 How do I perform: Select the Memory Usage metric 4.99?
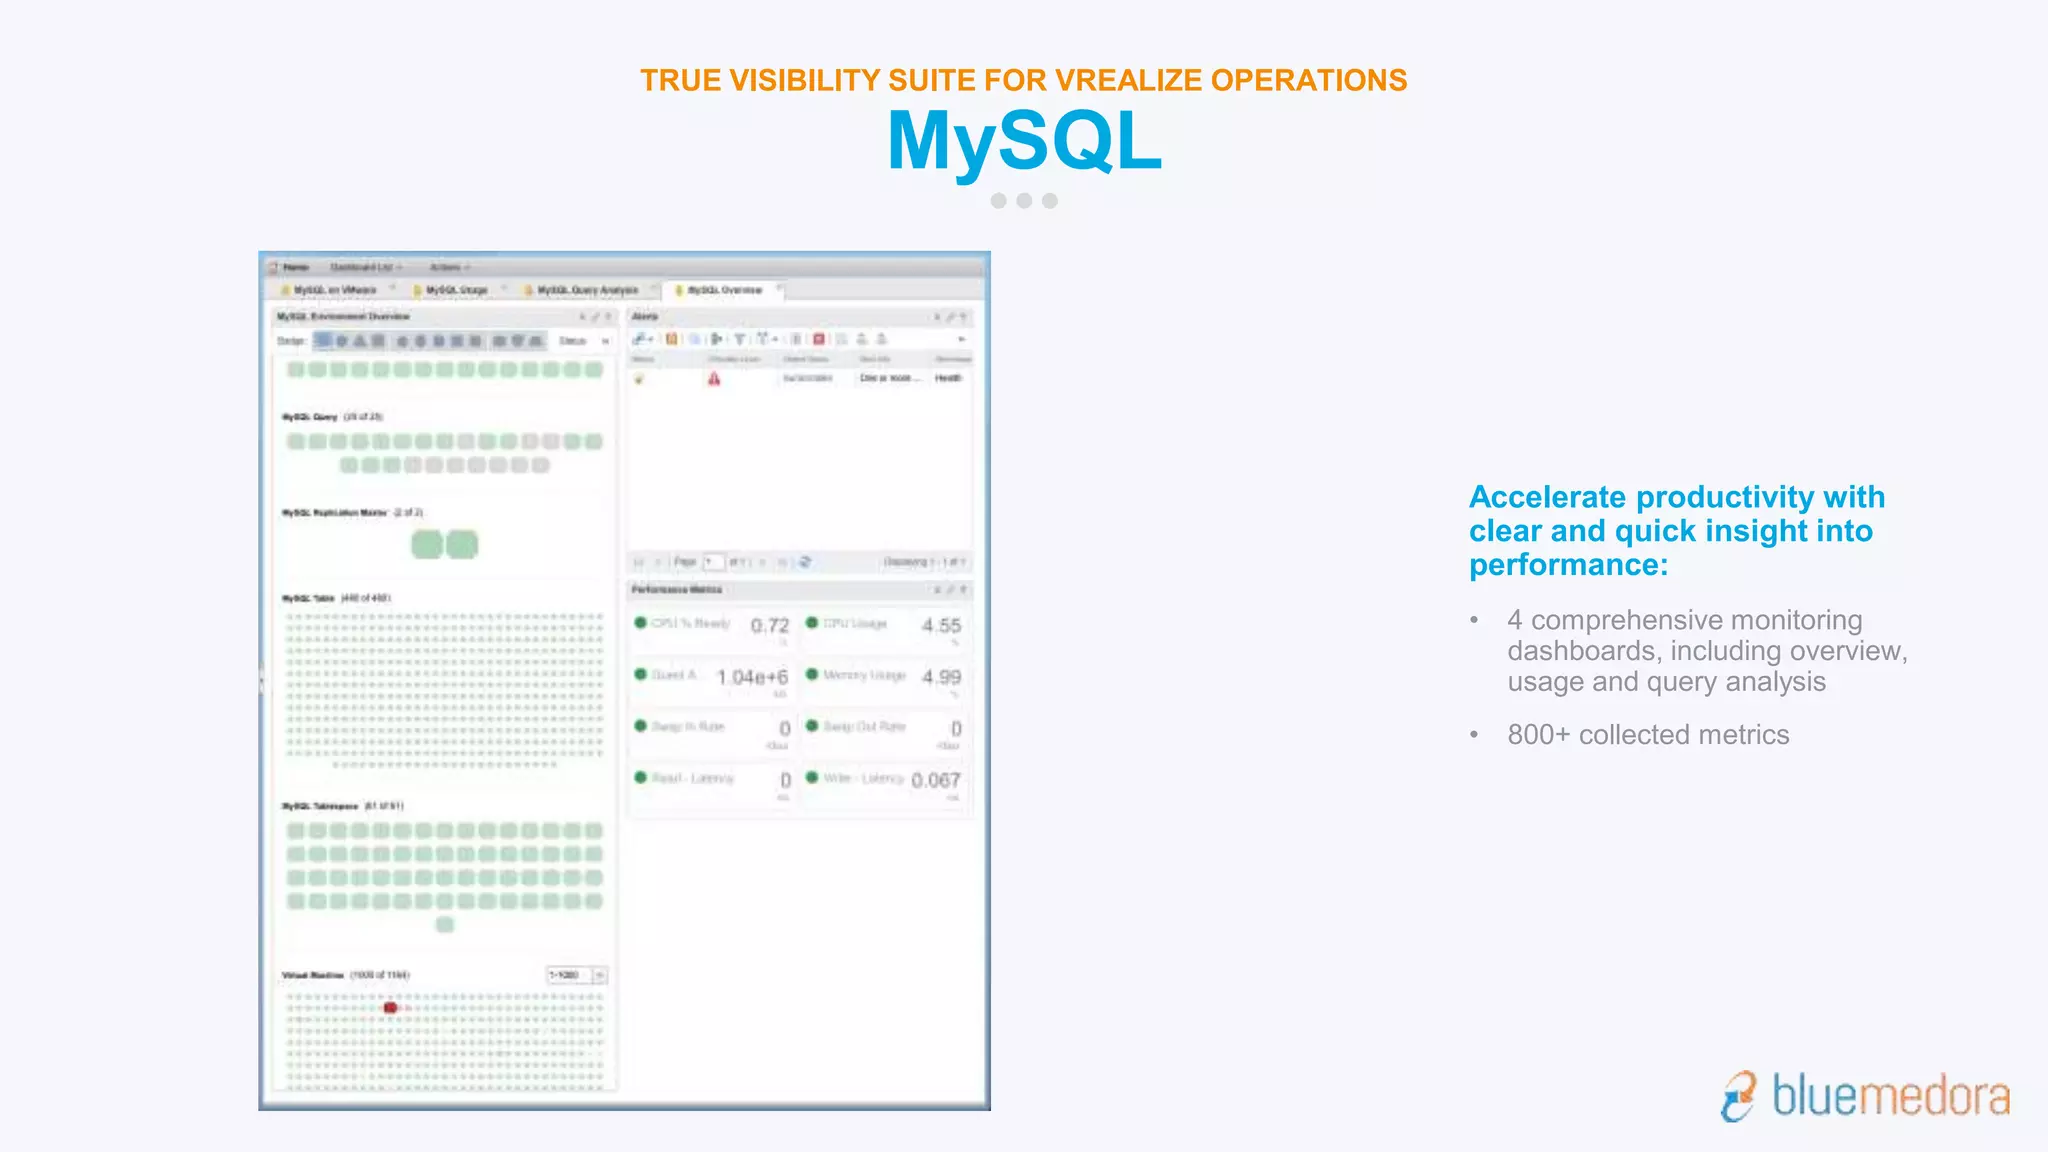click(884, 680)
